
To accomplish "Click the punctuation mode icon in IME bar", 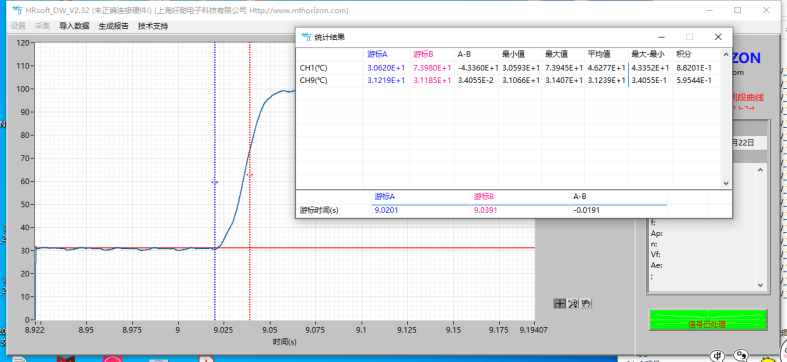I will tap(742, 355).
